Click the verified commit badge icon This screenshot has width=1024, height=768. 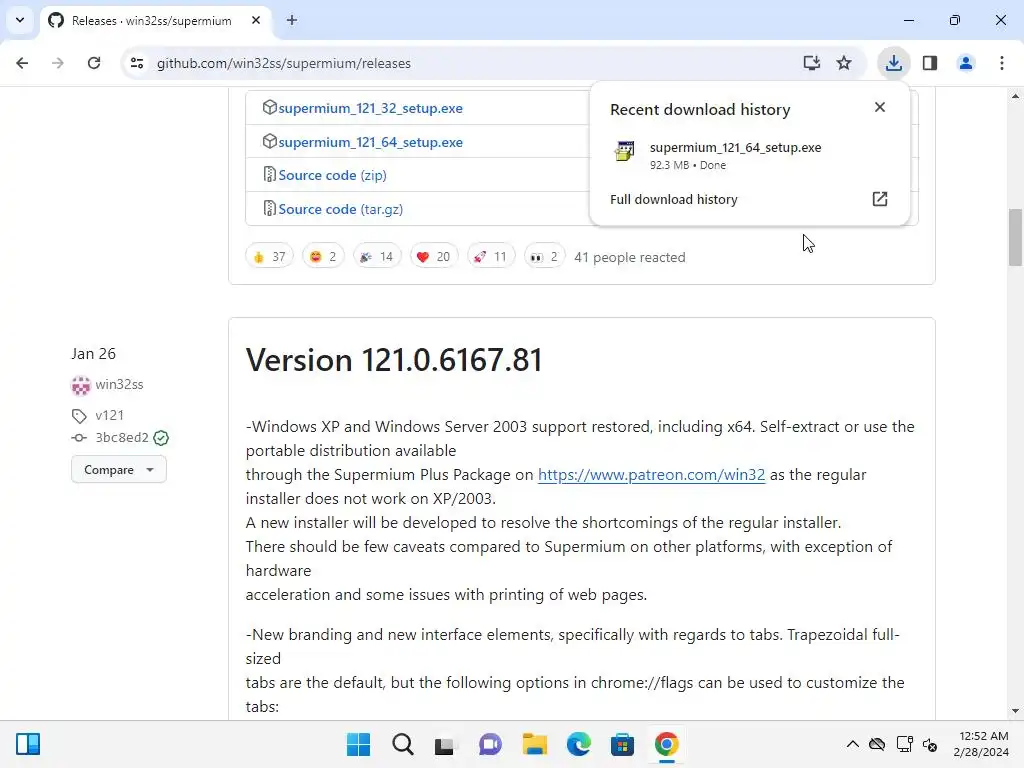tap(161, 438)
